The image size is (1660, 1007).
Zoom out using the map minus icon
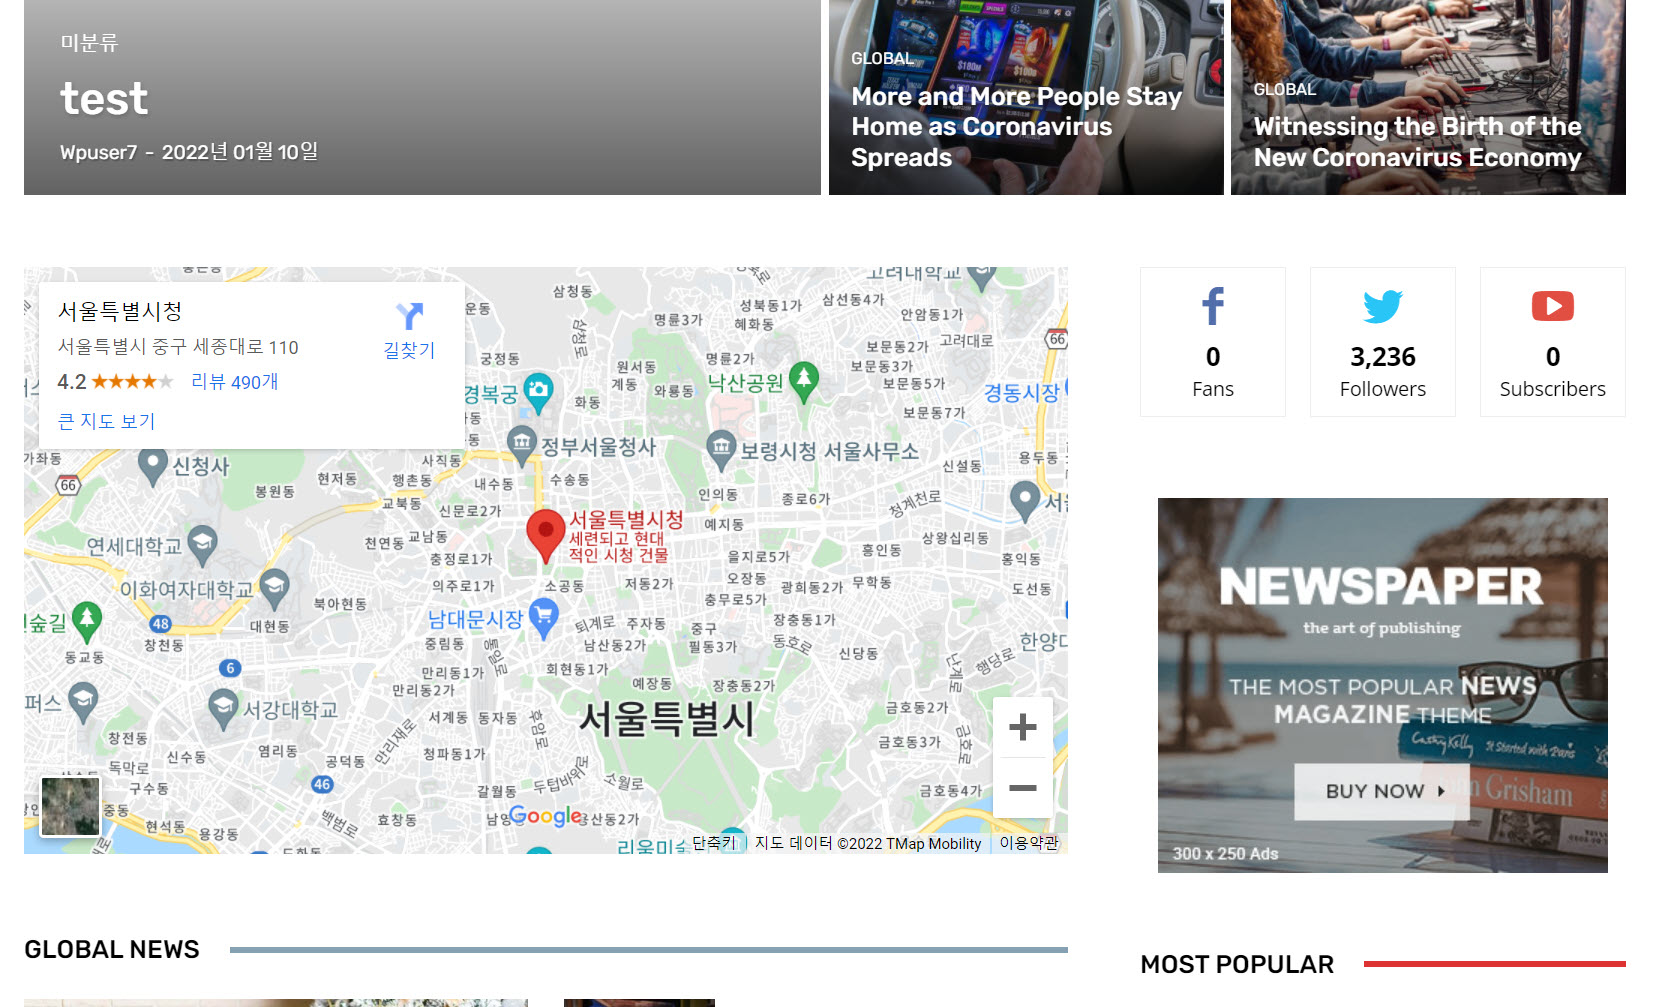[1023, 788]
